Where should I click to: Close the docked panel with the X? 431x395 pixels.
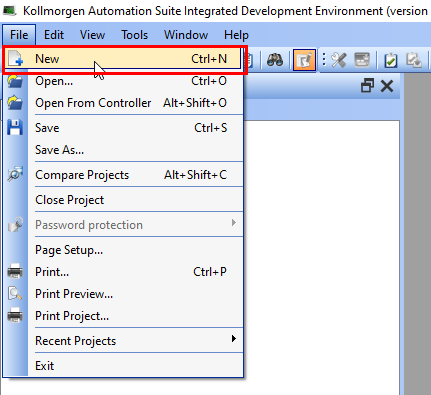tap(387, 86)
